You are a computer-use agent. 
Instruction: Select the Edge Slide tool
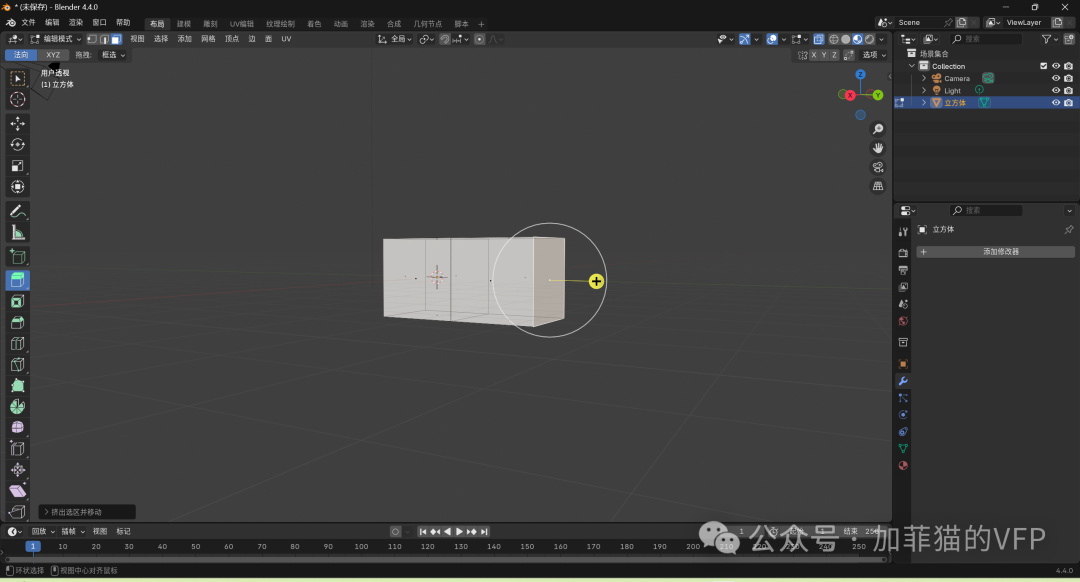(17, 448)
